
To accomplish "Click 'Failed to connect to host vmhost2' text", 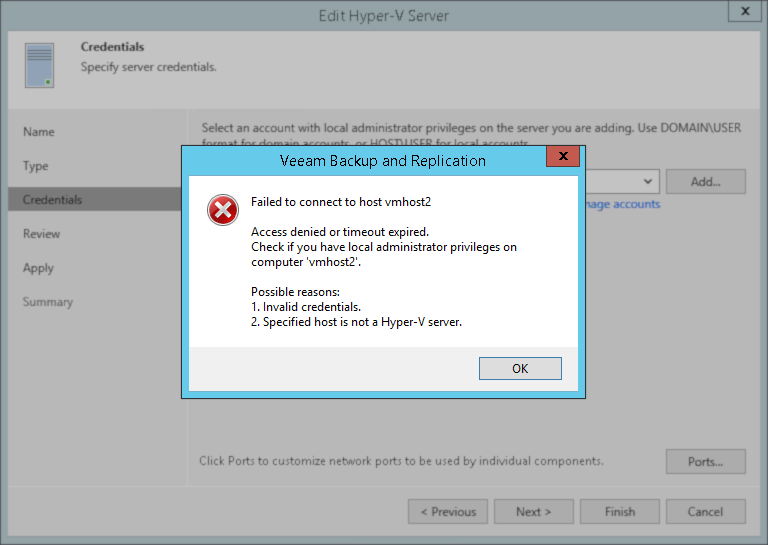I will click(x=341, y=202).
